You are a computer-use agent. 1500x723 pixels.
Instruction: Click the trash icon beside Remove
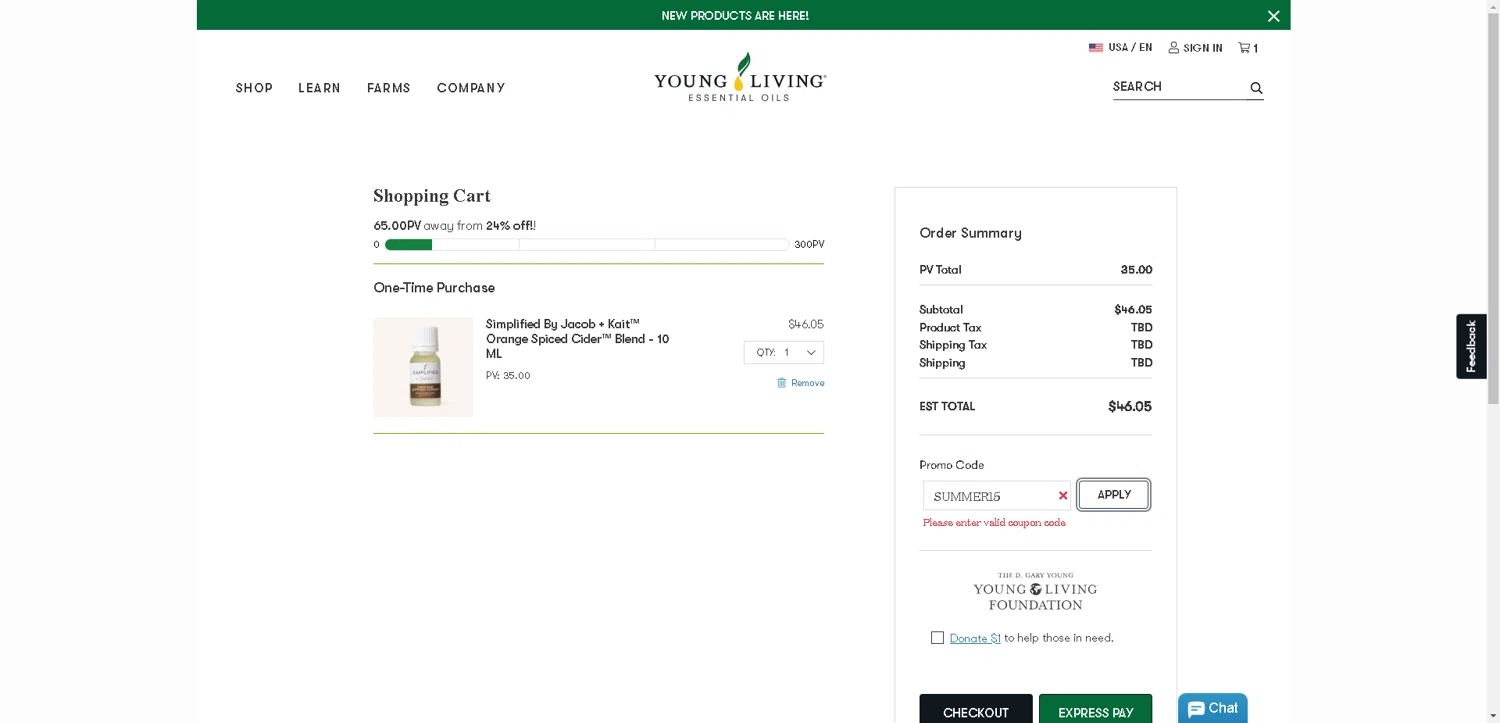coord(782,383)
